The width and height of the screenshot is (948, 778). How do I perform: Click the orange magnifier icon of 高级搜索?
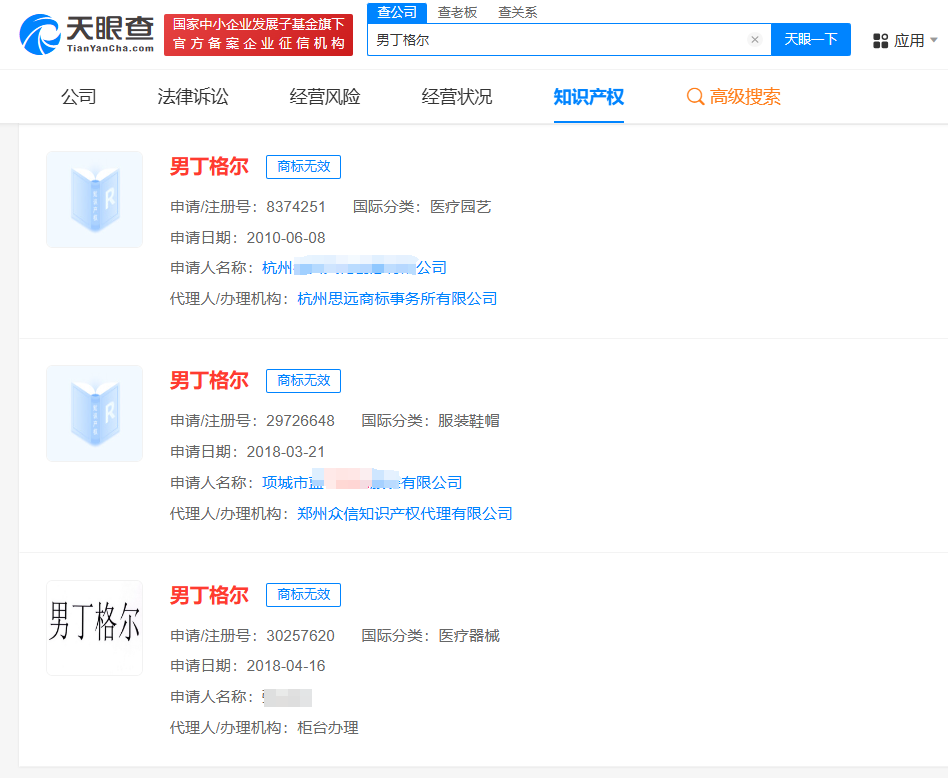pyautogui.click(x=695, y=96)
